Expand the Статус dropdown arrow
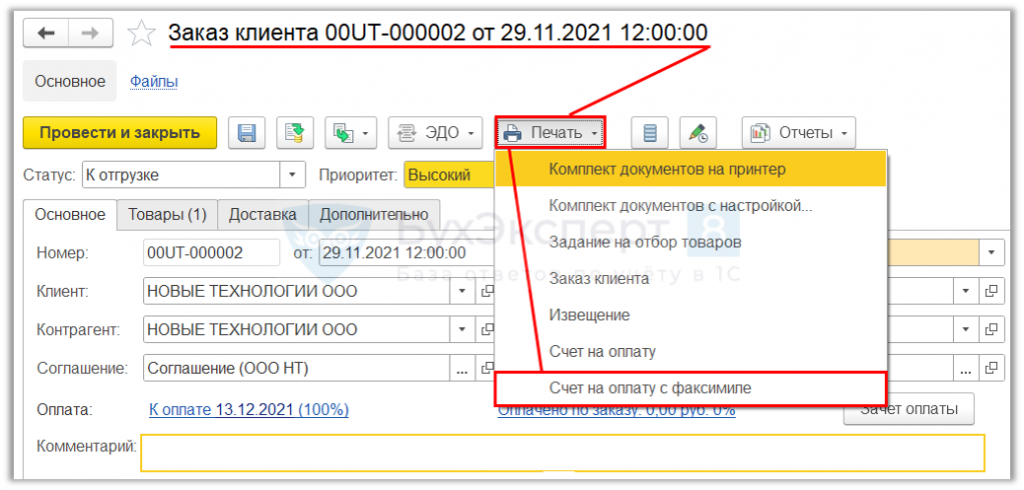The height and width of the screenshot is (490, 1024). coord(292,175)
